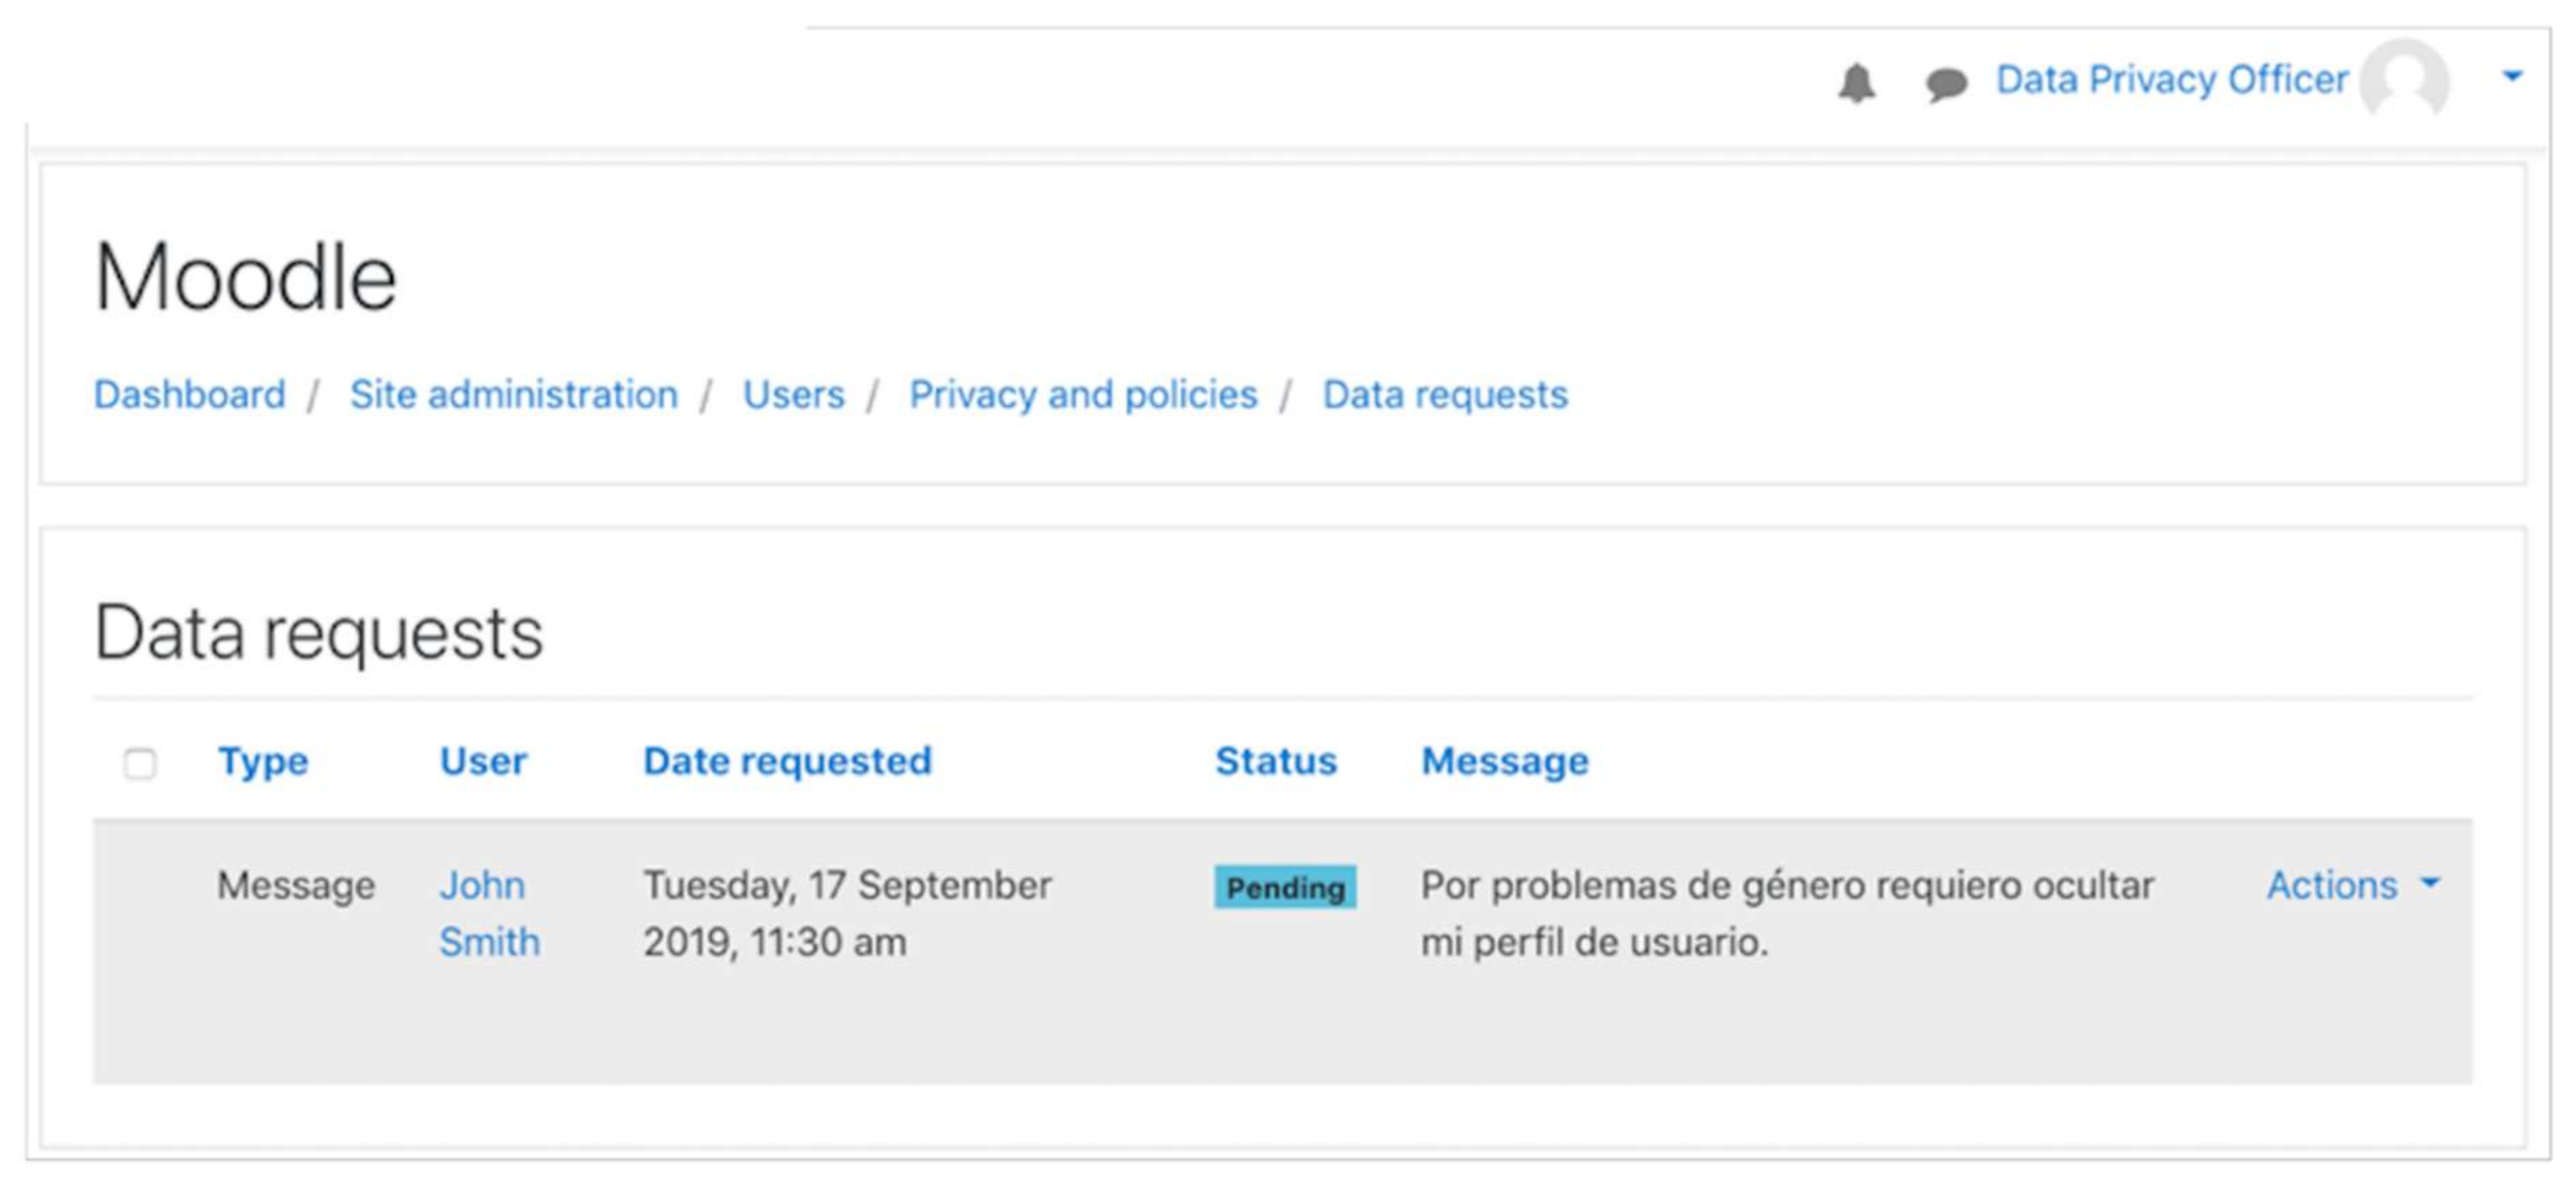Tick the select-all requests checkbox
The width and height of the screenshot is (2576, 1182).
click(x=140, y=763)
